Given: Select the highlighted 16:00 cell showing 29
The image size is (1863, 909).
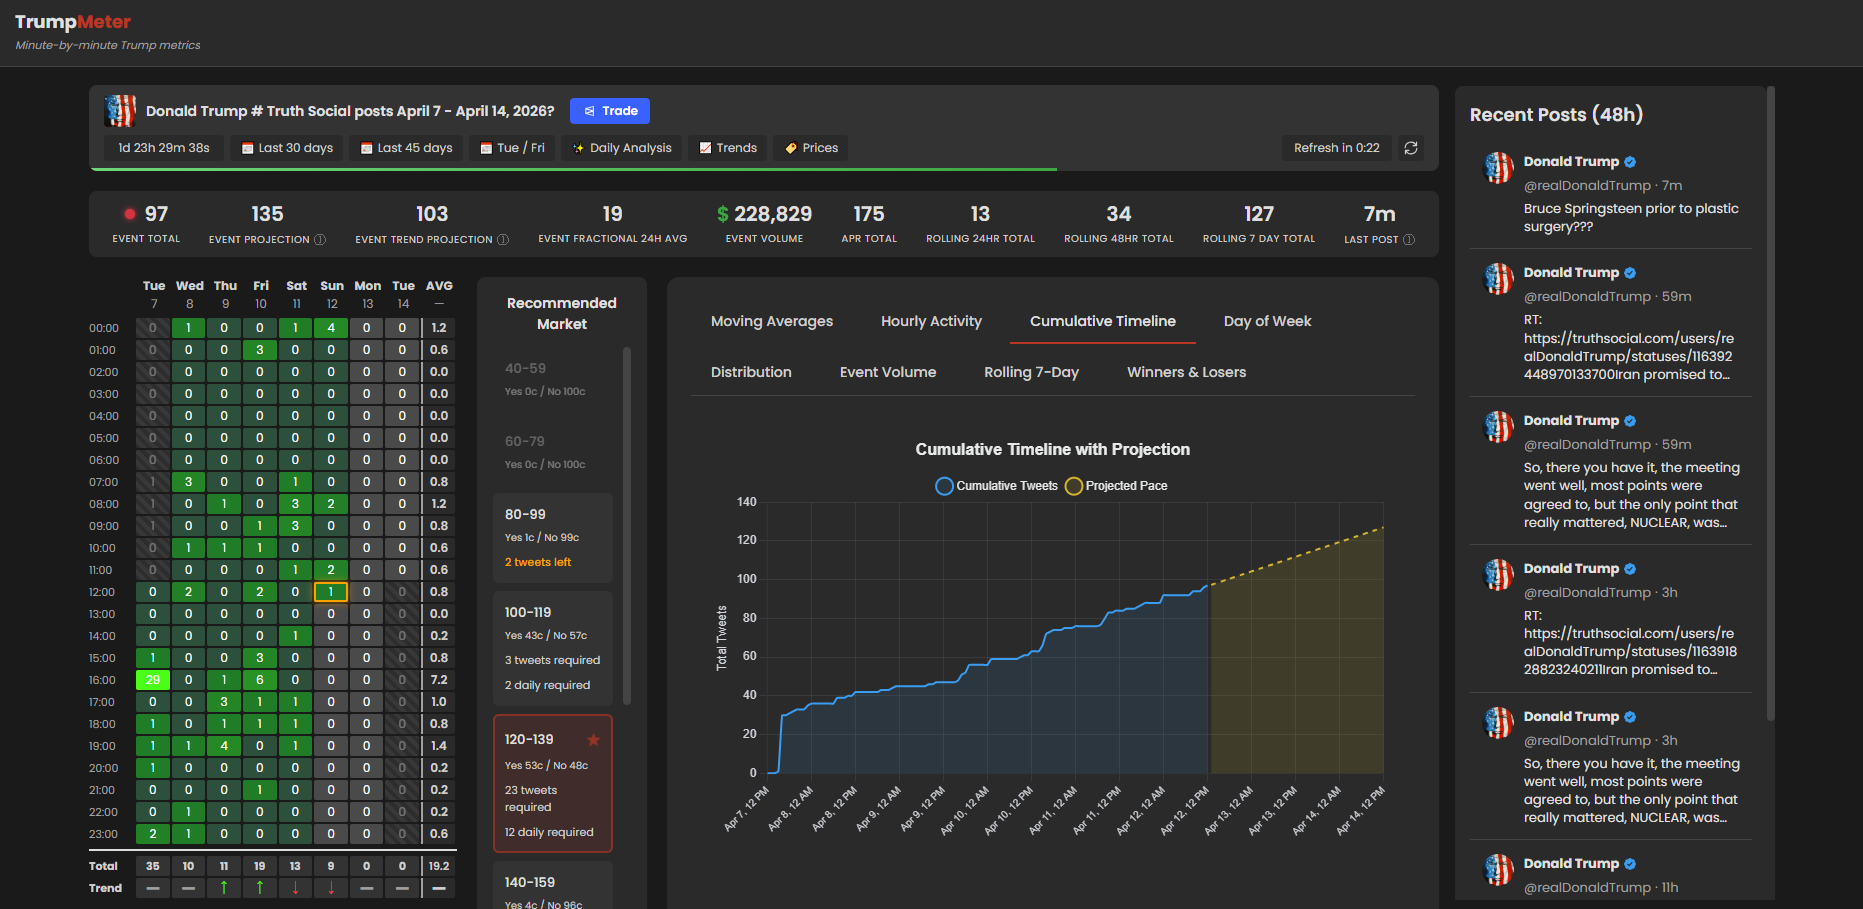Looking at the screenshot, I should click(x=152, y=680).
